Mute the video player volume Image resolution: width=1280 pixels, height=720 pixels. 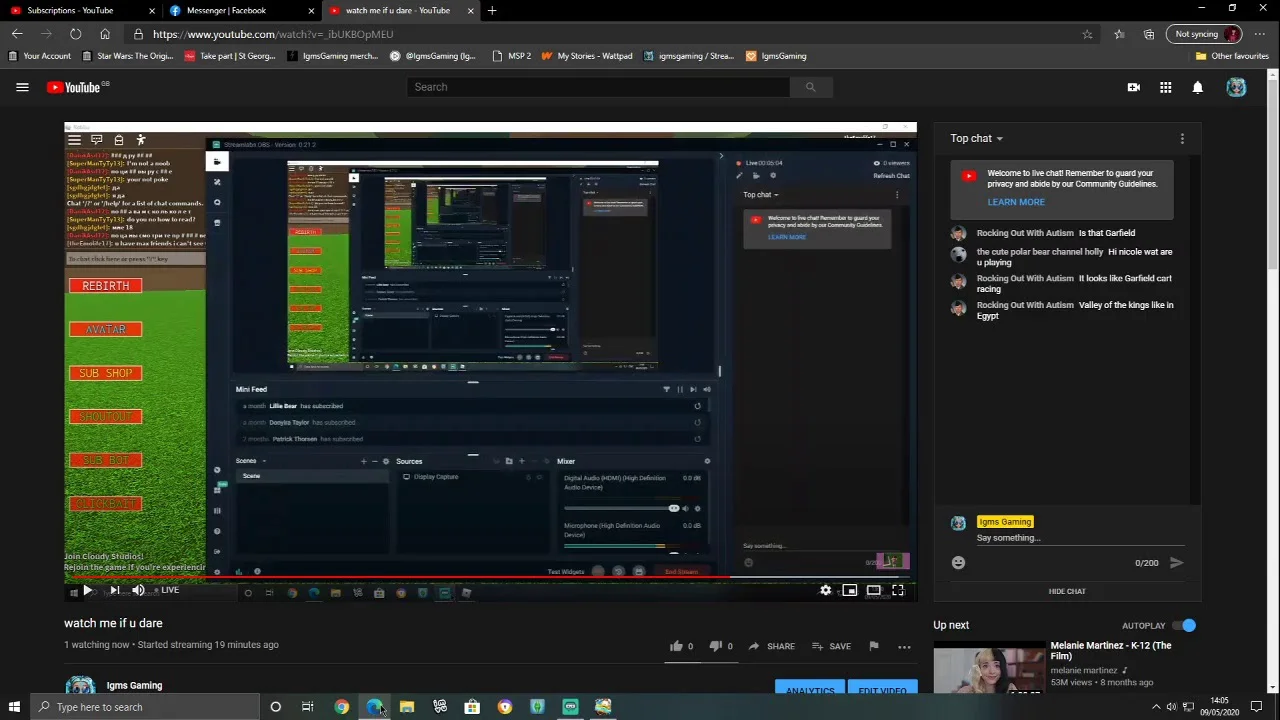point(138,591)
